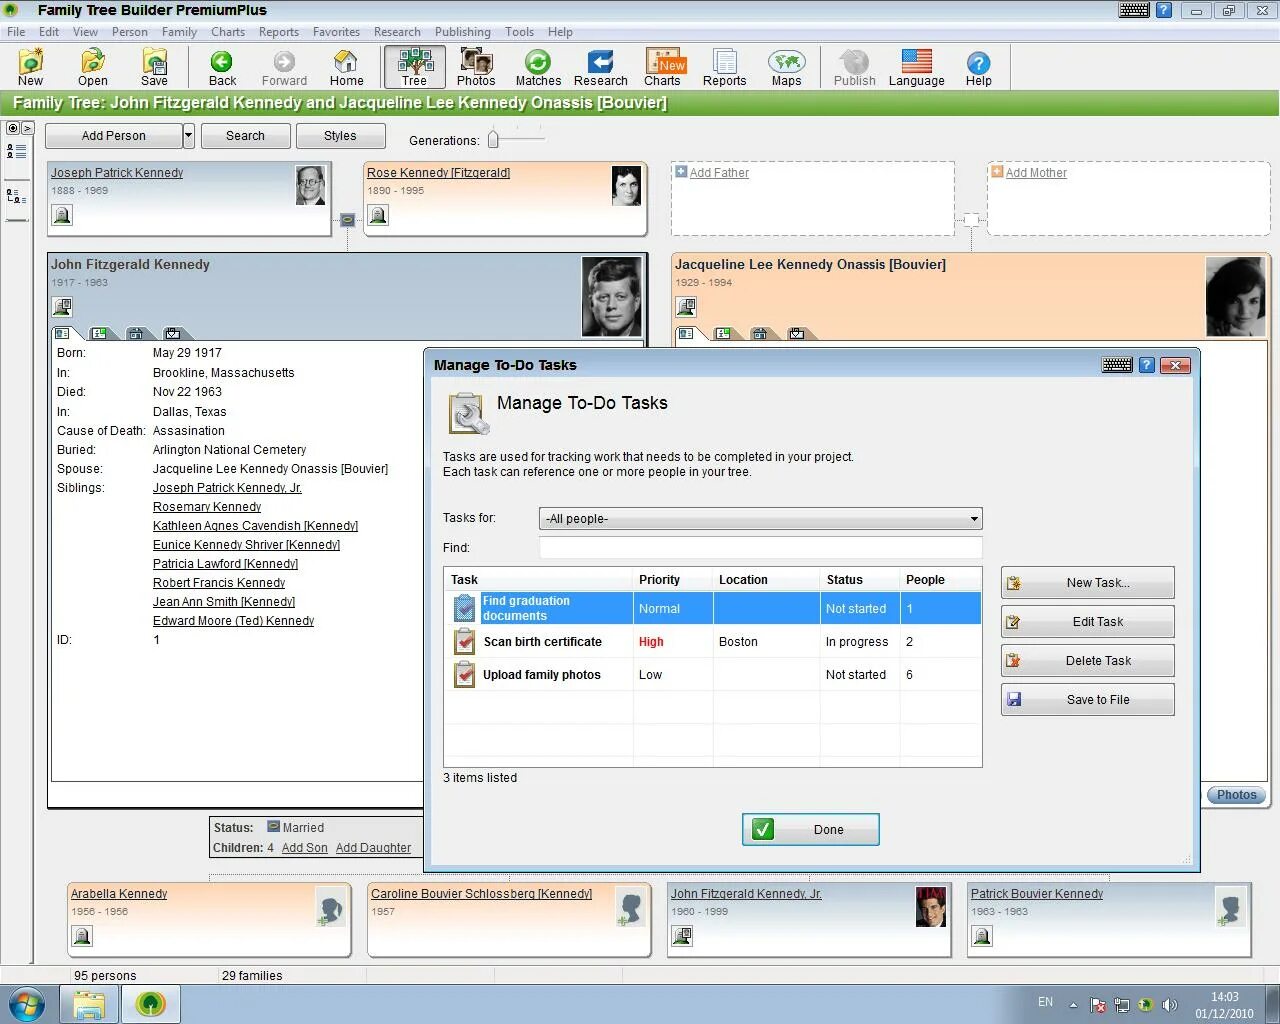Launch the Research toolbar icon
The width and height of the screenshot is (1280, 1024).
pyautogui.click(x=600, y=67)
